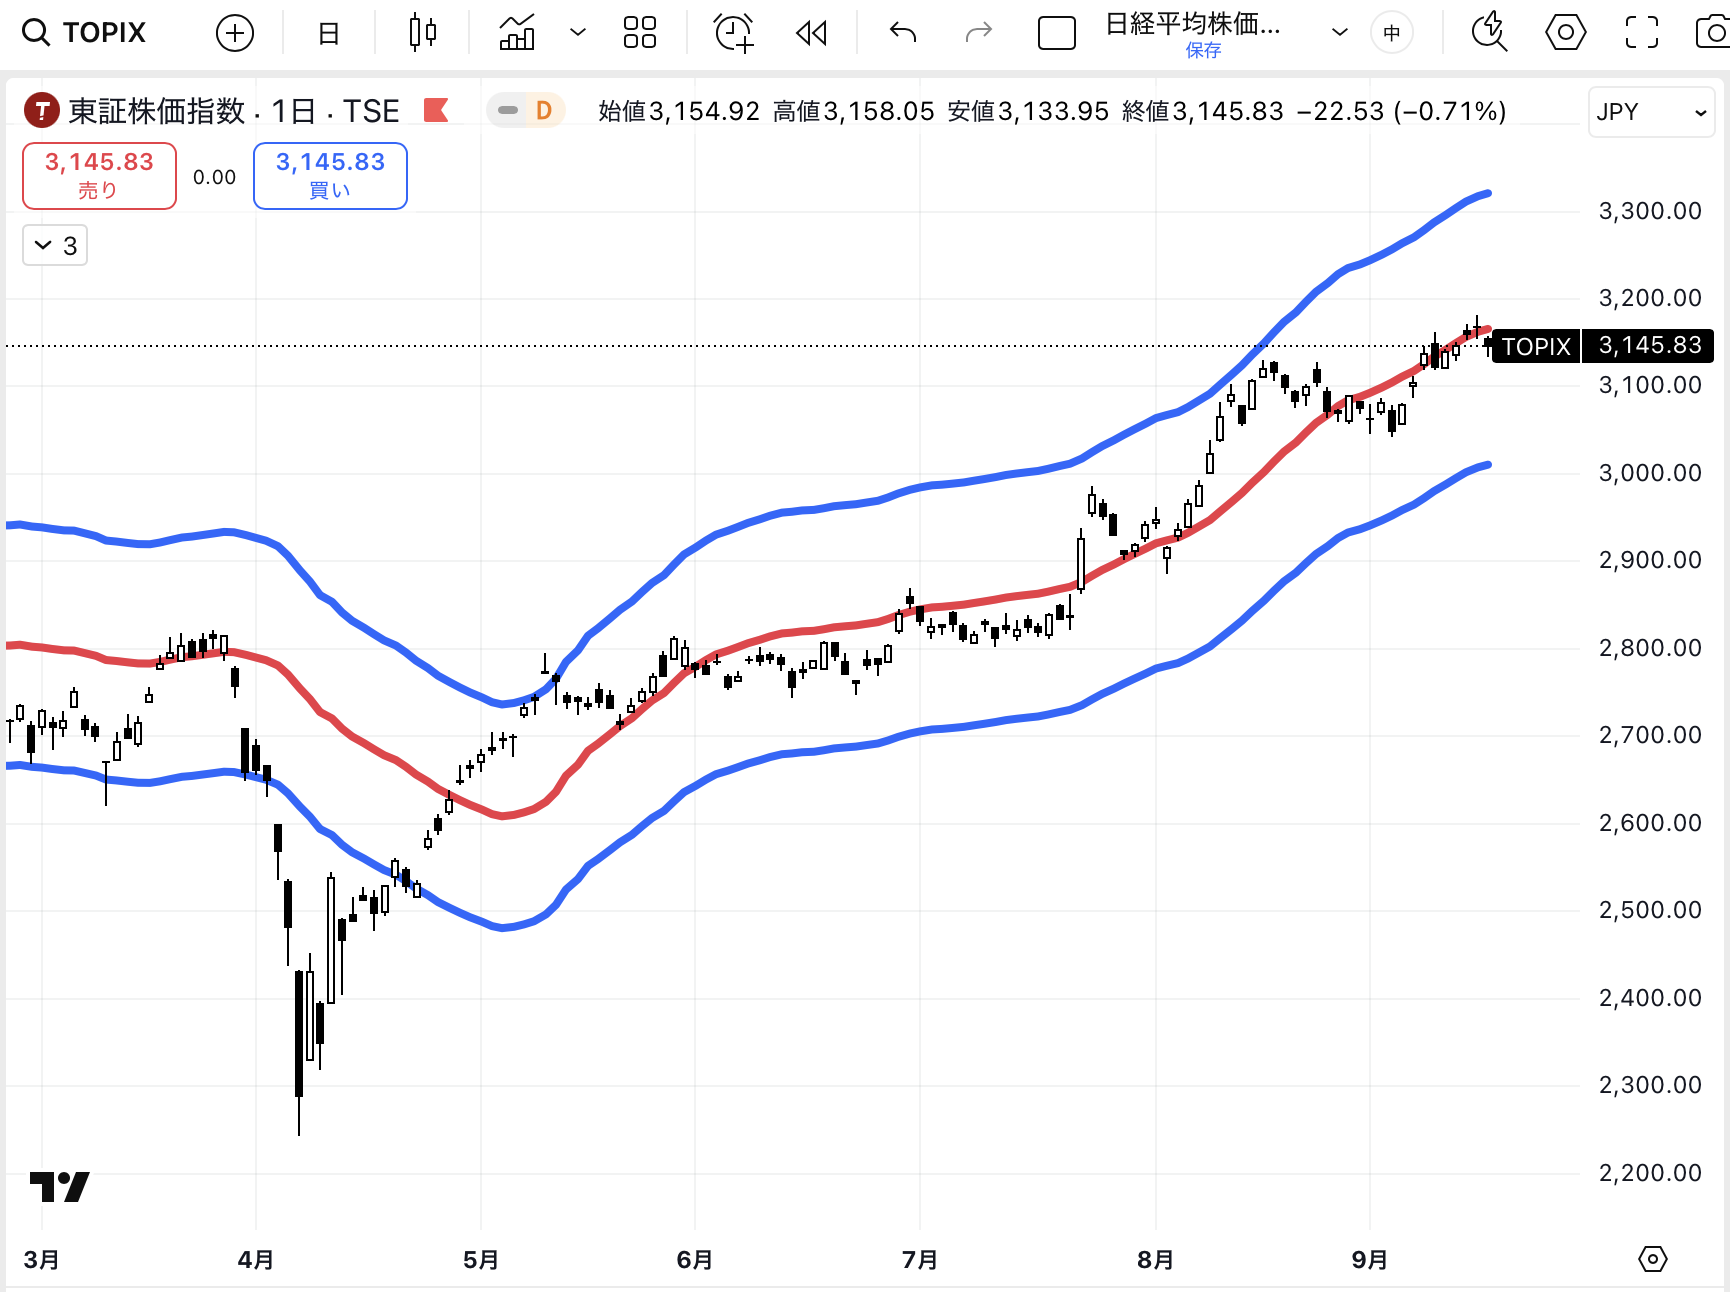Screen dimensions: 1730x1292
Task: Click the 9月 date axis label
Action: (1369, 1259)
